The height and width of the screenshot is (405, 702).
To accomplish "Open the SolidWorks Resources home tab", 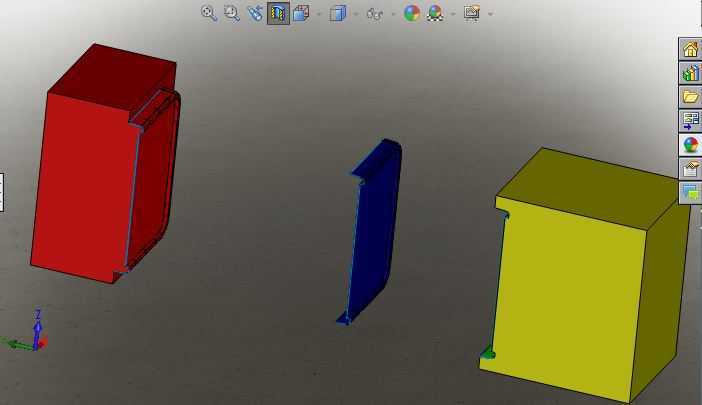I will 690,49.
